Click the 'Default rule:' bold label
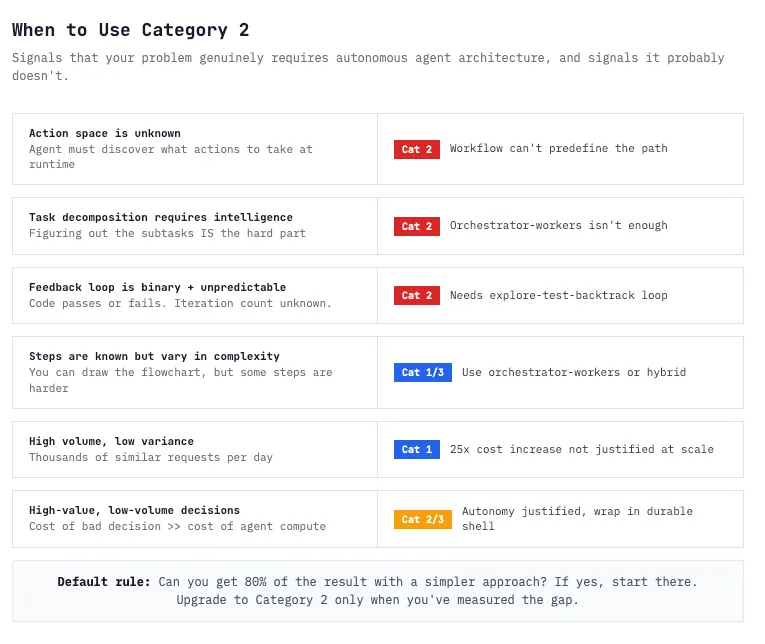The height and width of the screenshot is (644, 765). click(103, 582)
